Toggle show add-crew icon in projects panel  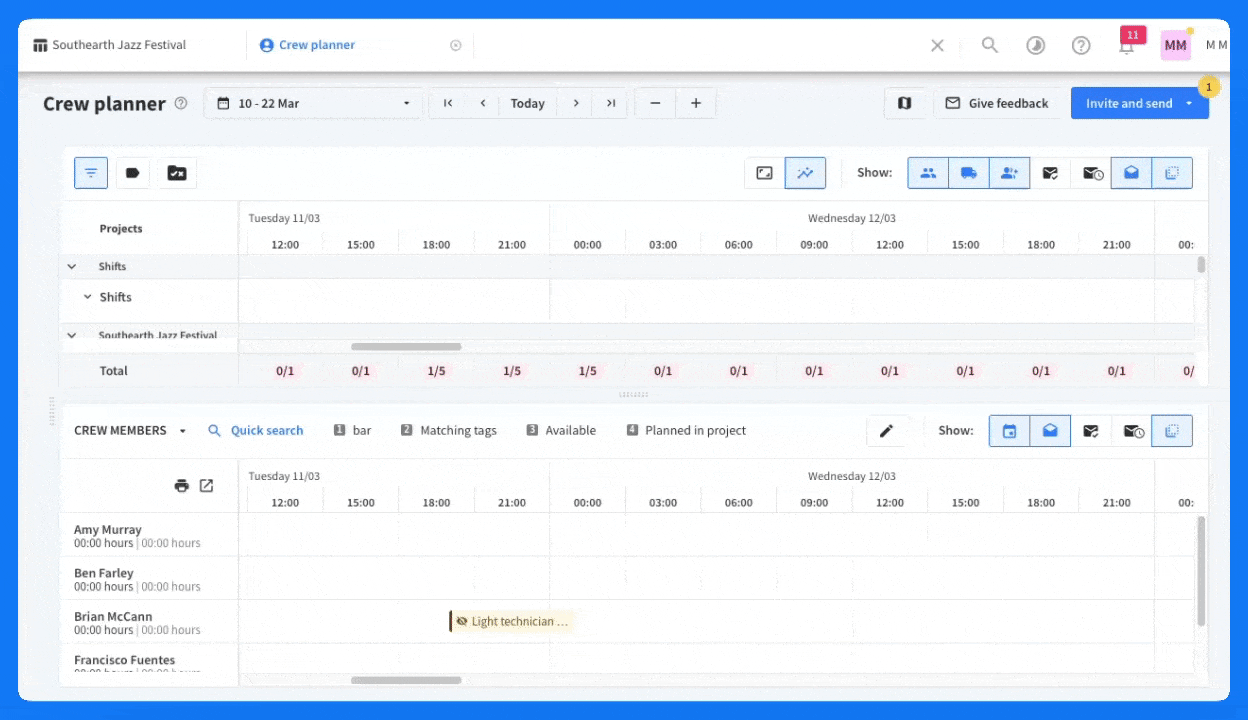coord(1010,173)
